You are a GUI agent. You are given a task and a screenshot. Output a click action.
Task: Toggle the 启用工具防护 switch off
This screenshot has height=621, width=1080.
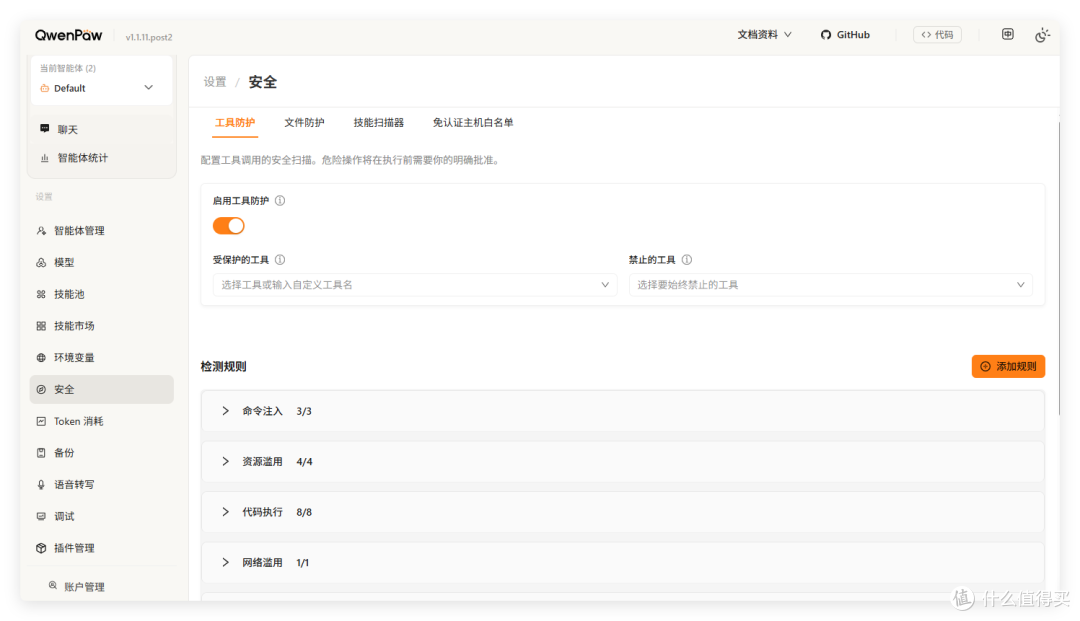pyautogui.click(x=229, y=226)
